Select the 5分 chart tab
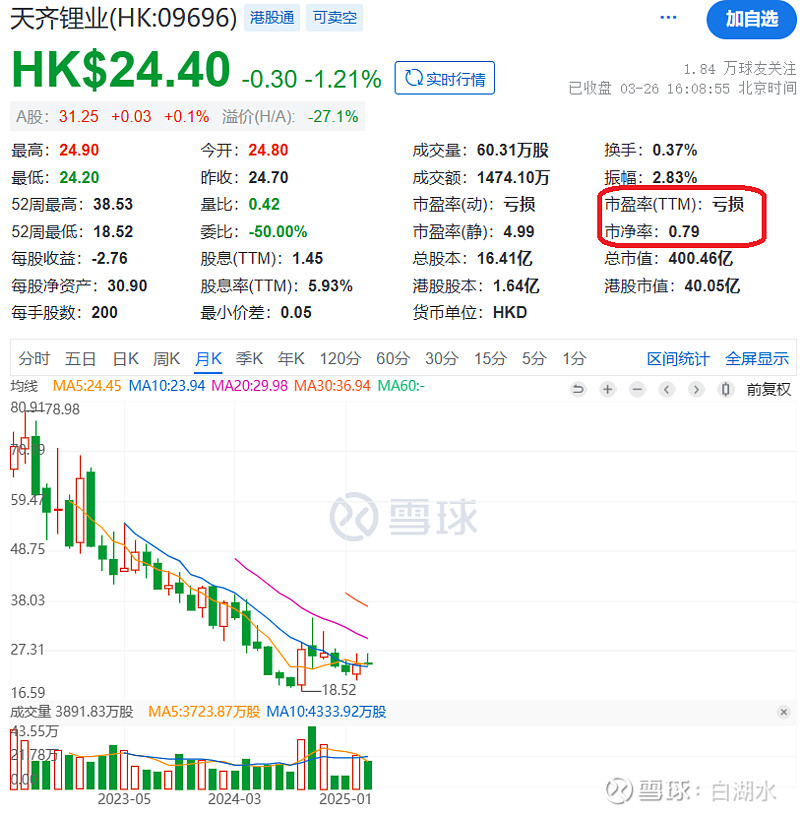The width and height of the screenshot is (800, 816). click(x=534, y=359)
